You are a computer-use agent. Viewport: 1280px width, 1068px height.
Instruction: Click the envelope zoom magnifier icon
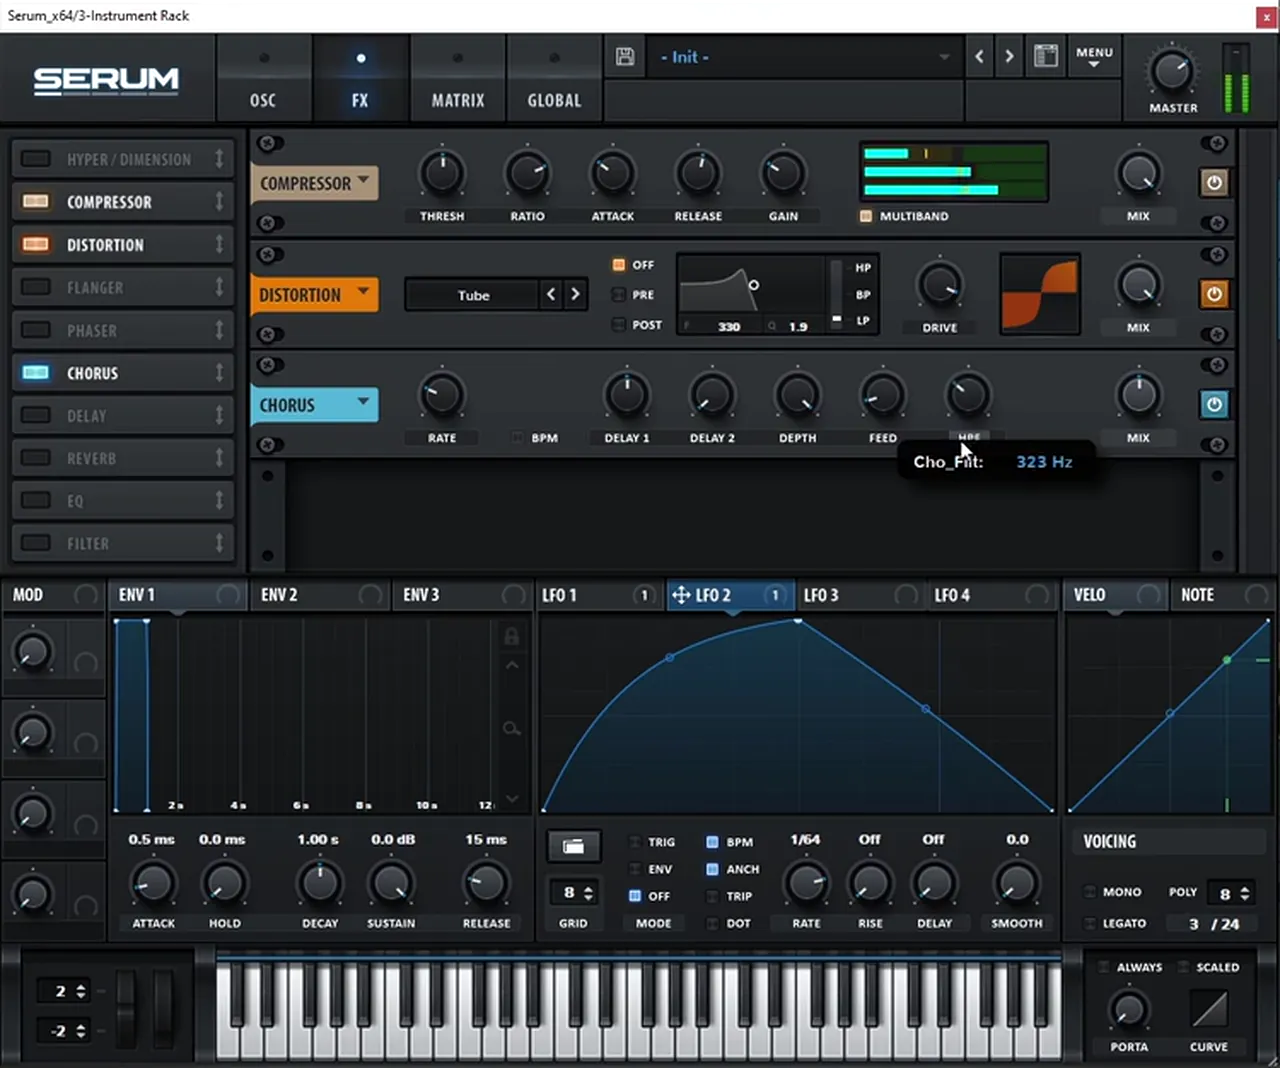tap(511, 729)
